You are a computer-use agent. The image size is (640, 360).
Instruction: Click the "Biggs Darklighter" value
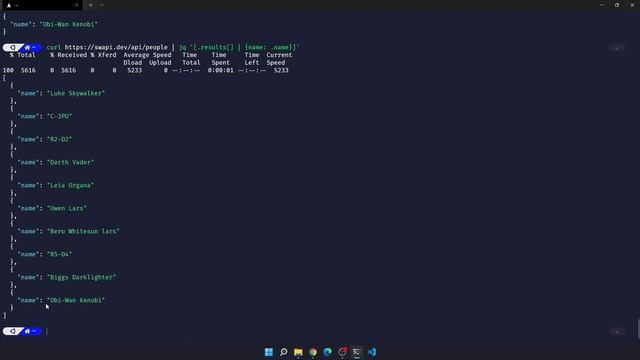coord(82,277)
